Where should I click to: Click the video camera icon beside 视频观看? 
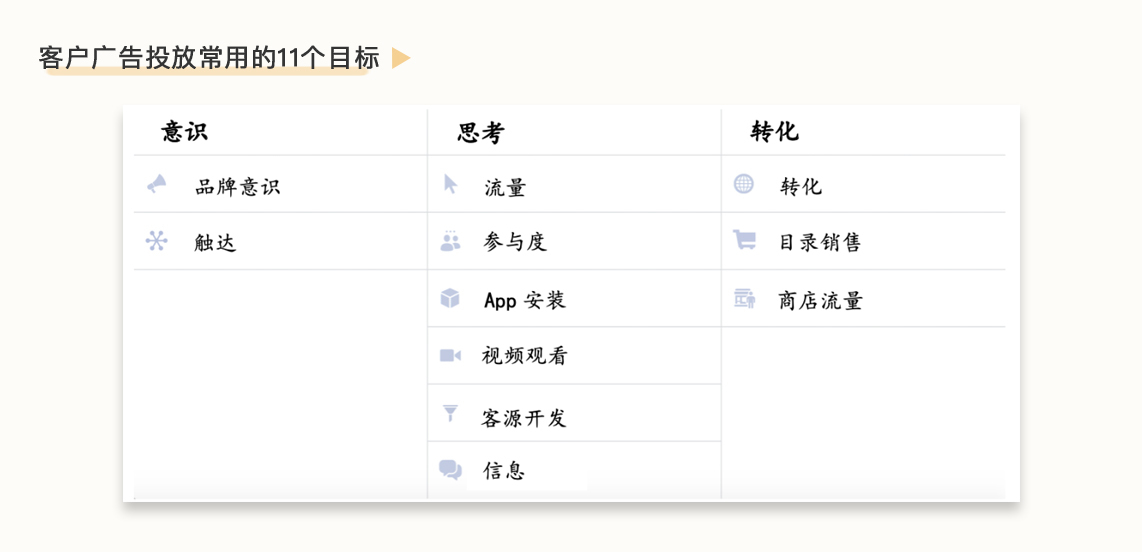click(x=450, y=355)
